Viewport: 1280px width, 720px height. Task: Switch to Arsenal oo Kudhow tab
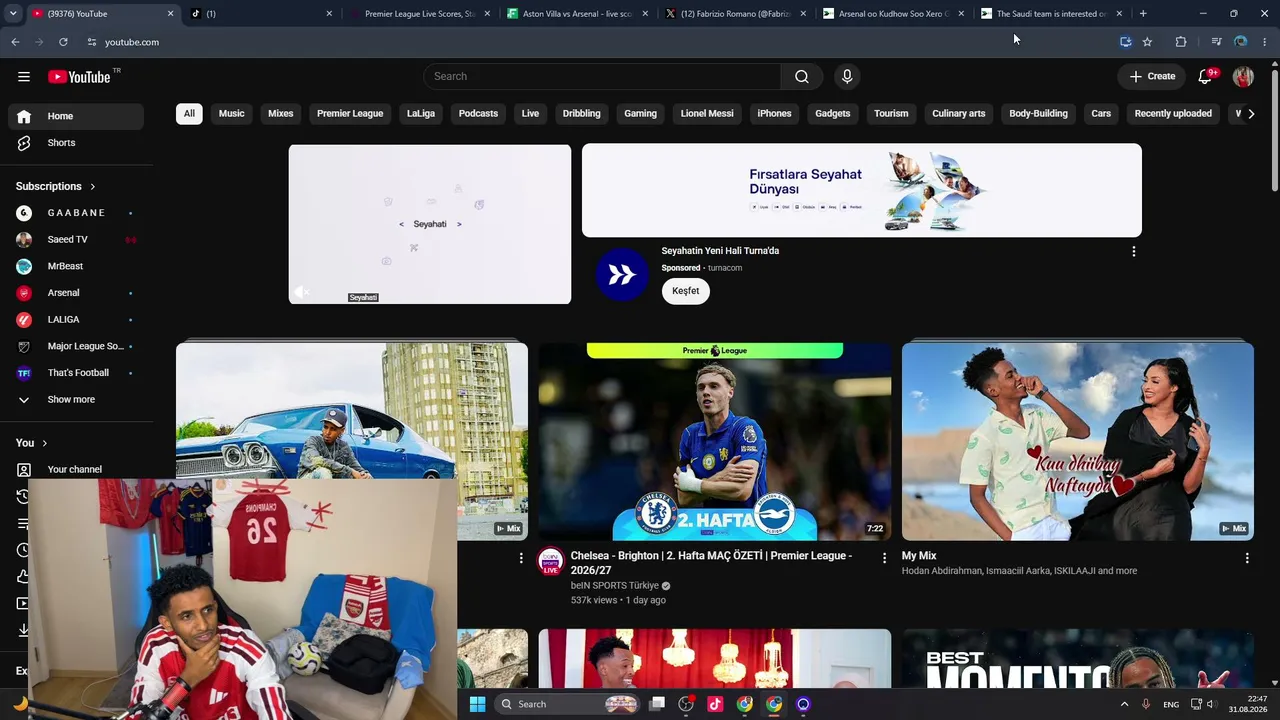coord(893,14)
